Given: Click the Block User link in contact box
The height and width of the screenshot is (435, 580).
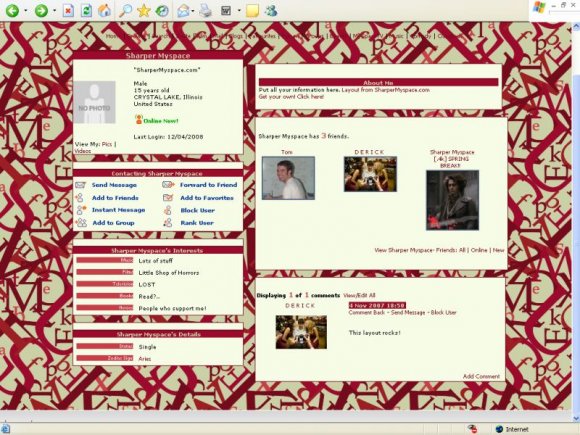Looking at the screenshot, I should pyautogui.click(x=198, y=210).
